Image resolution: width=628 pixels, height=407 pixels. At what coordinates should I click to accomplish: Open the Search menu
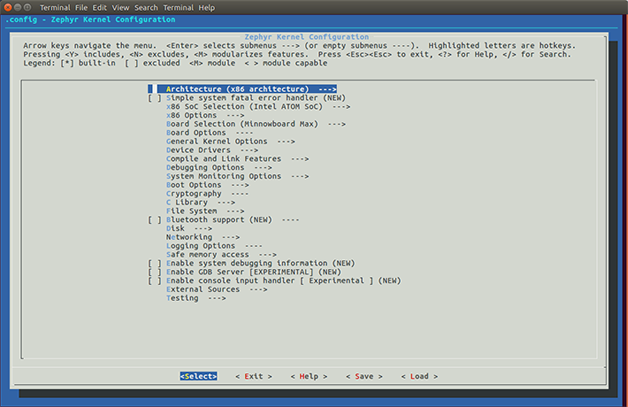[146, 8]
